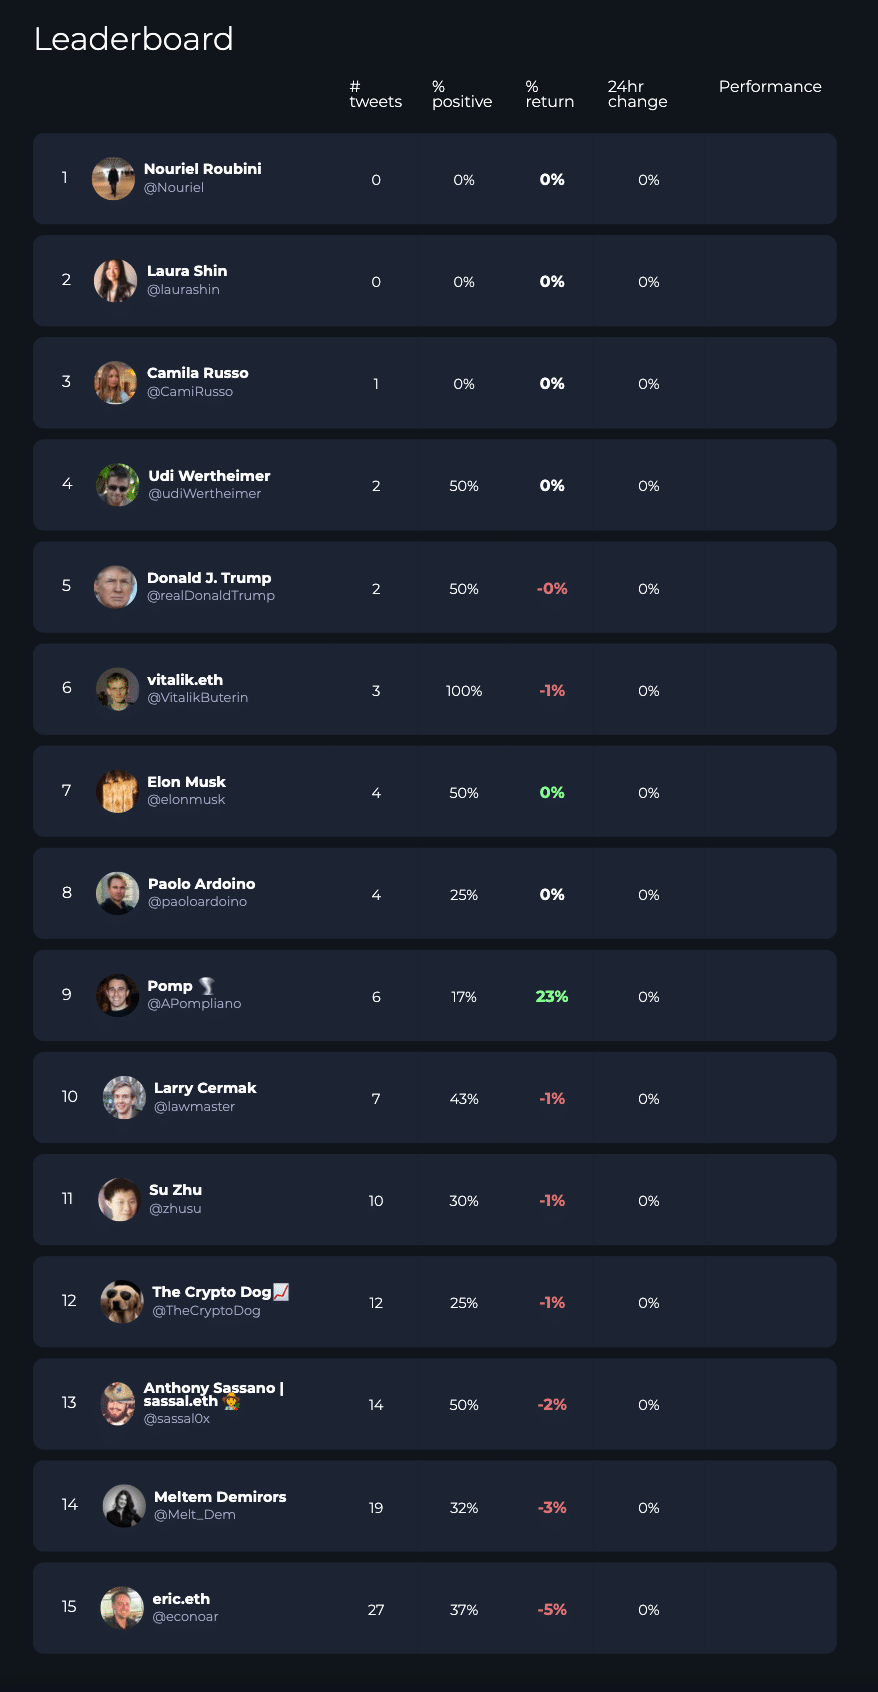
Task: Select Udi Wertheimer's avatar
Action: [117, 485]
